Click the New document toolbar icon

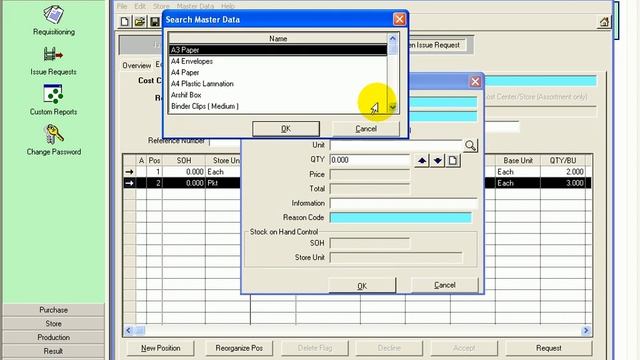[x=124, y=22]
